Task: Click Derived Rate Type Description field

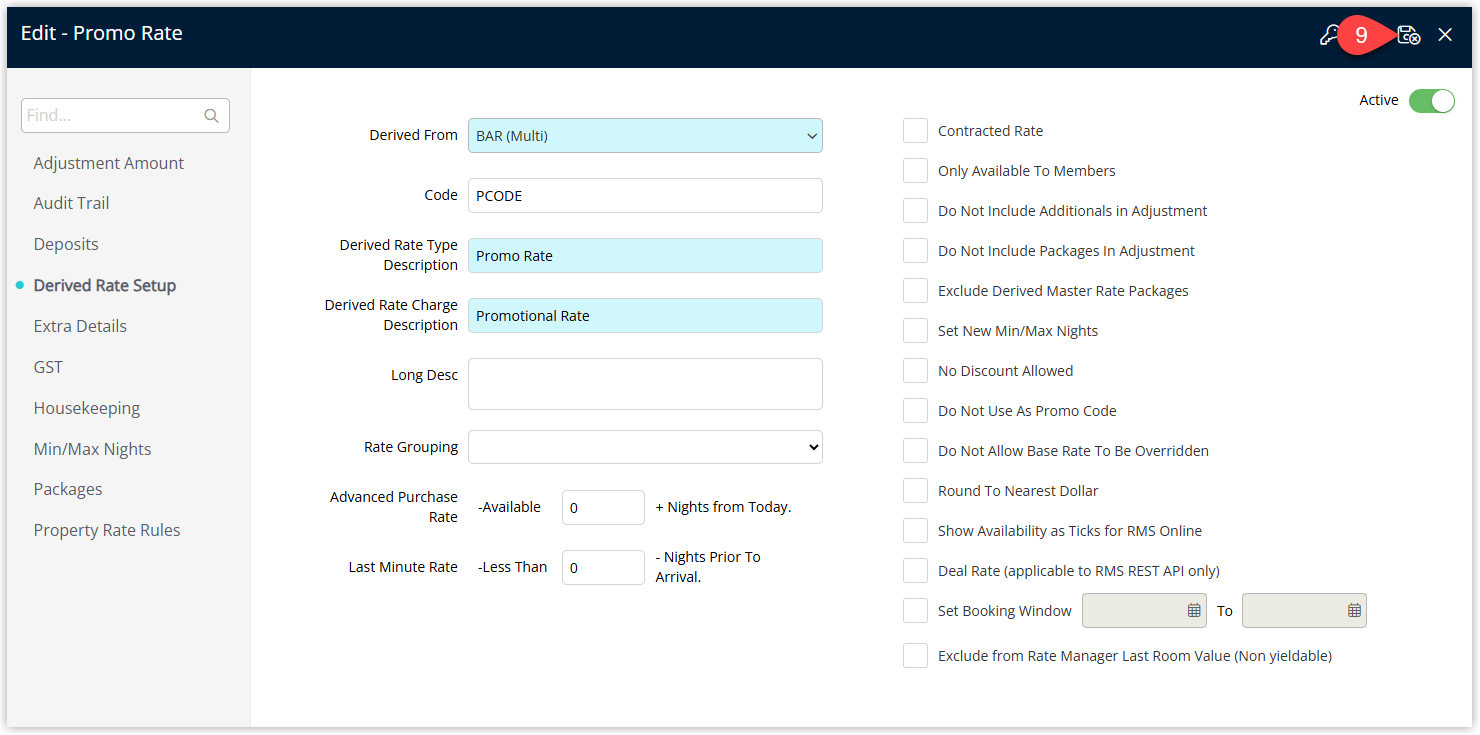Action: (x=645, y=256)
